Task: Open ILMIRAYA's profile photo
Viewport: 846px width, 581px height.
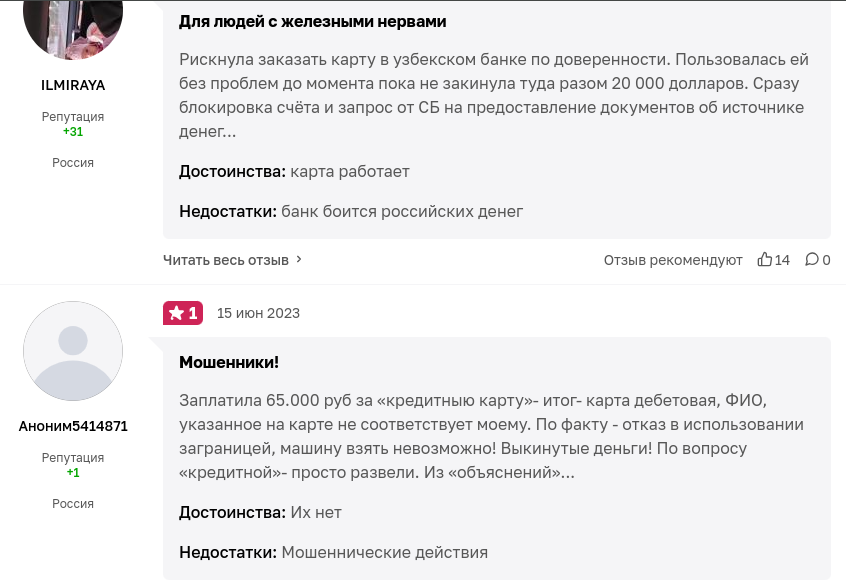Action: click(x=73, y=27)
